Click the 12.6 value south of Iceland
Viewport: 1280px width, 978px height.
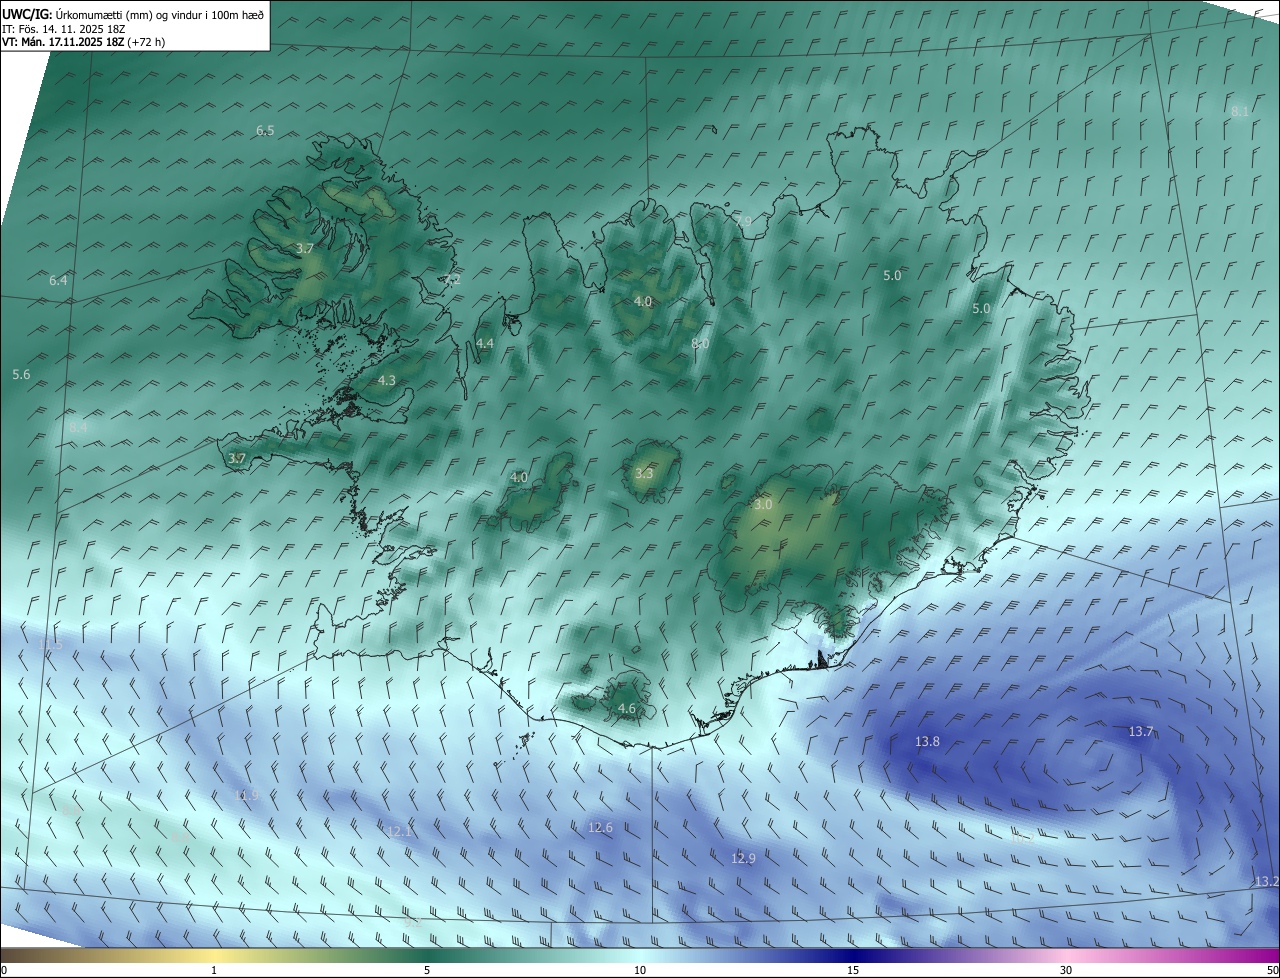point(600,828)
